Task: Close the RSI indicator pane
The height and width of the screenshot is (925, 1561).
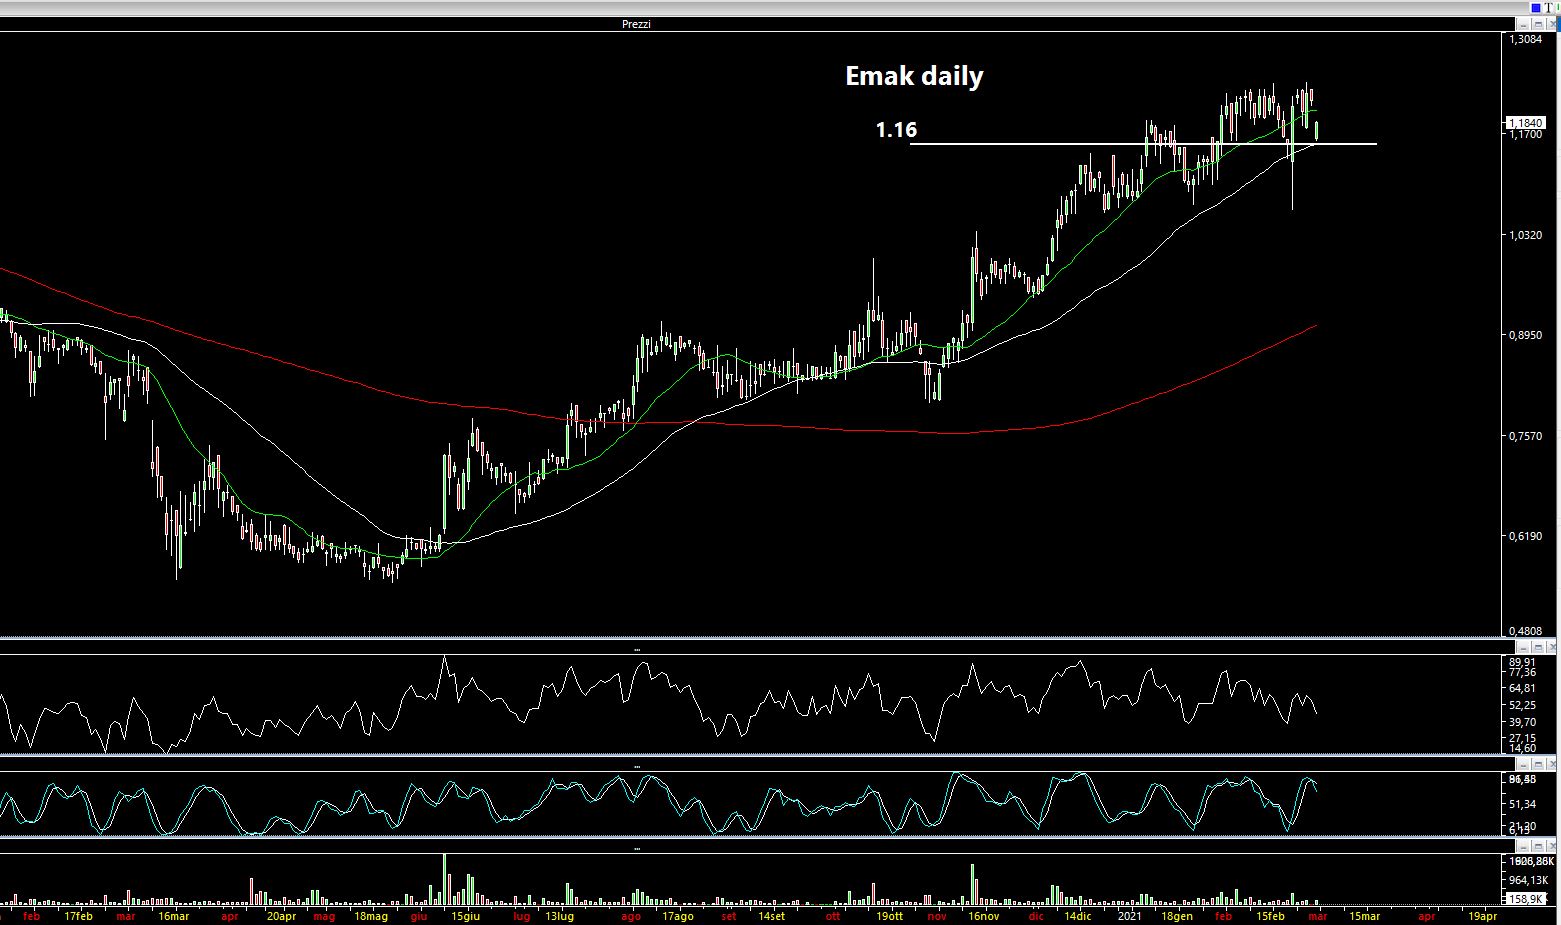Action: [1551, 647]
